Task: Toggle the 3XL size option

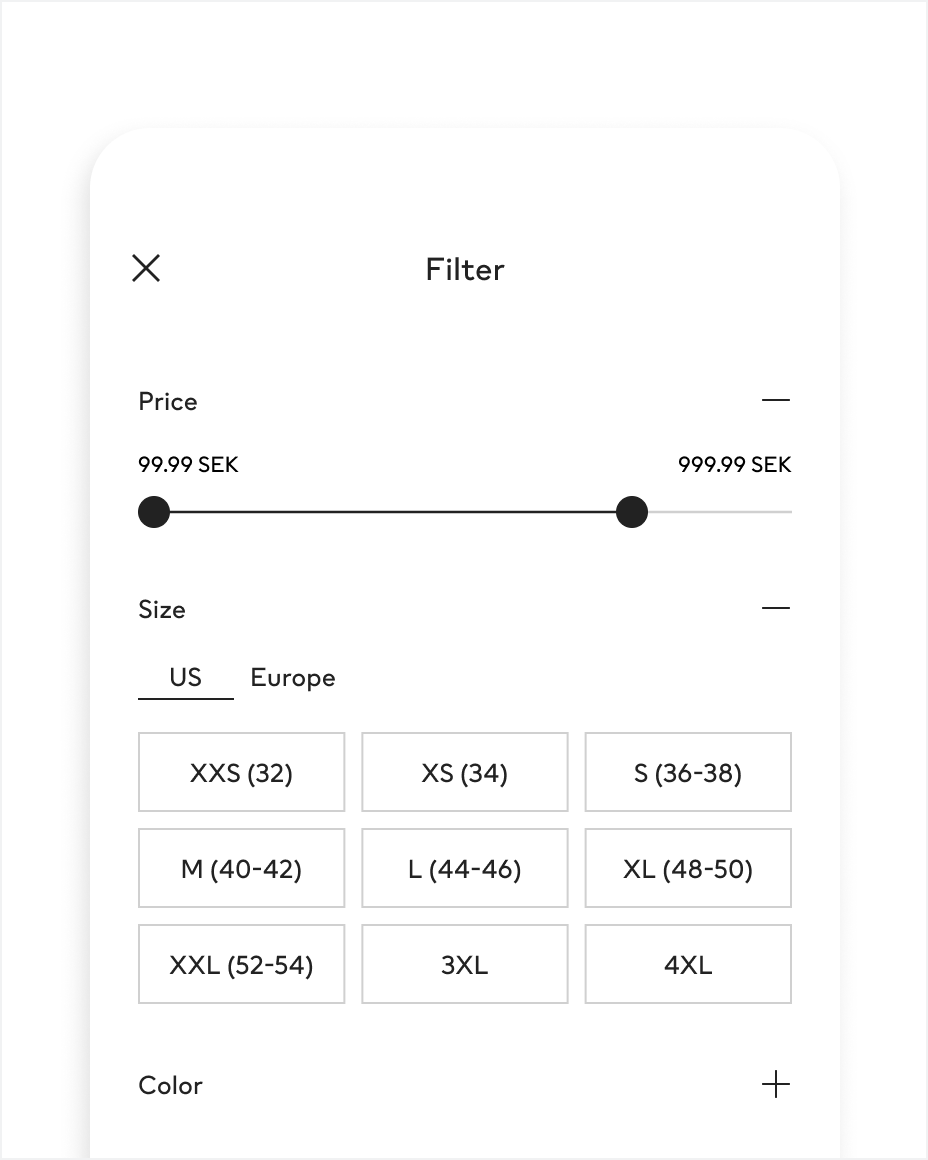Action: tap(464, 964)
